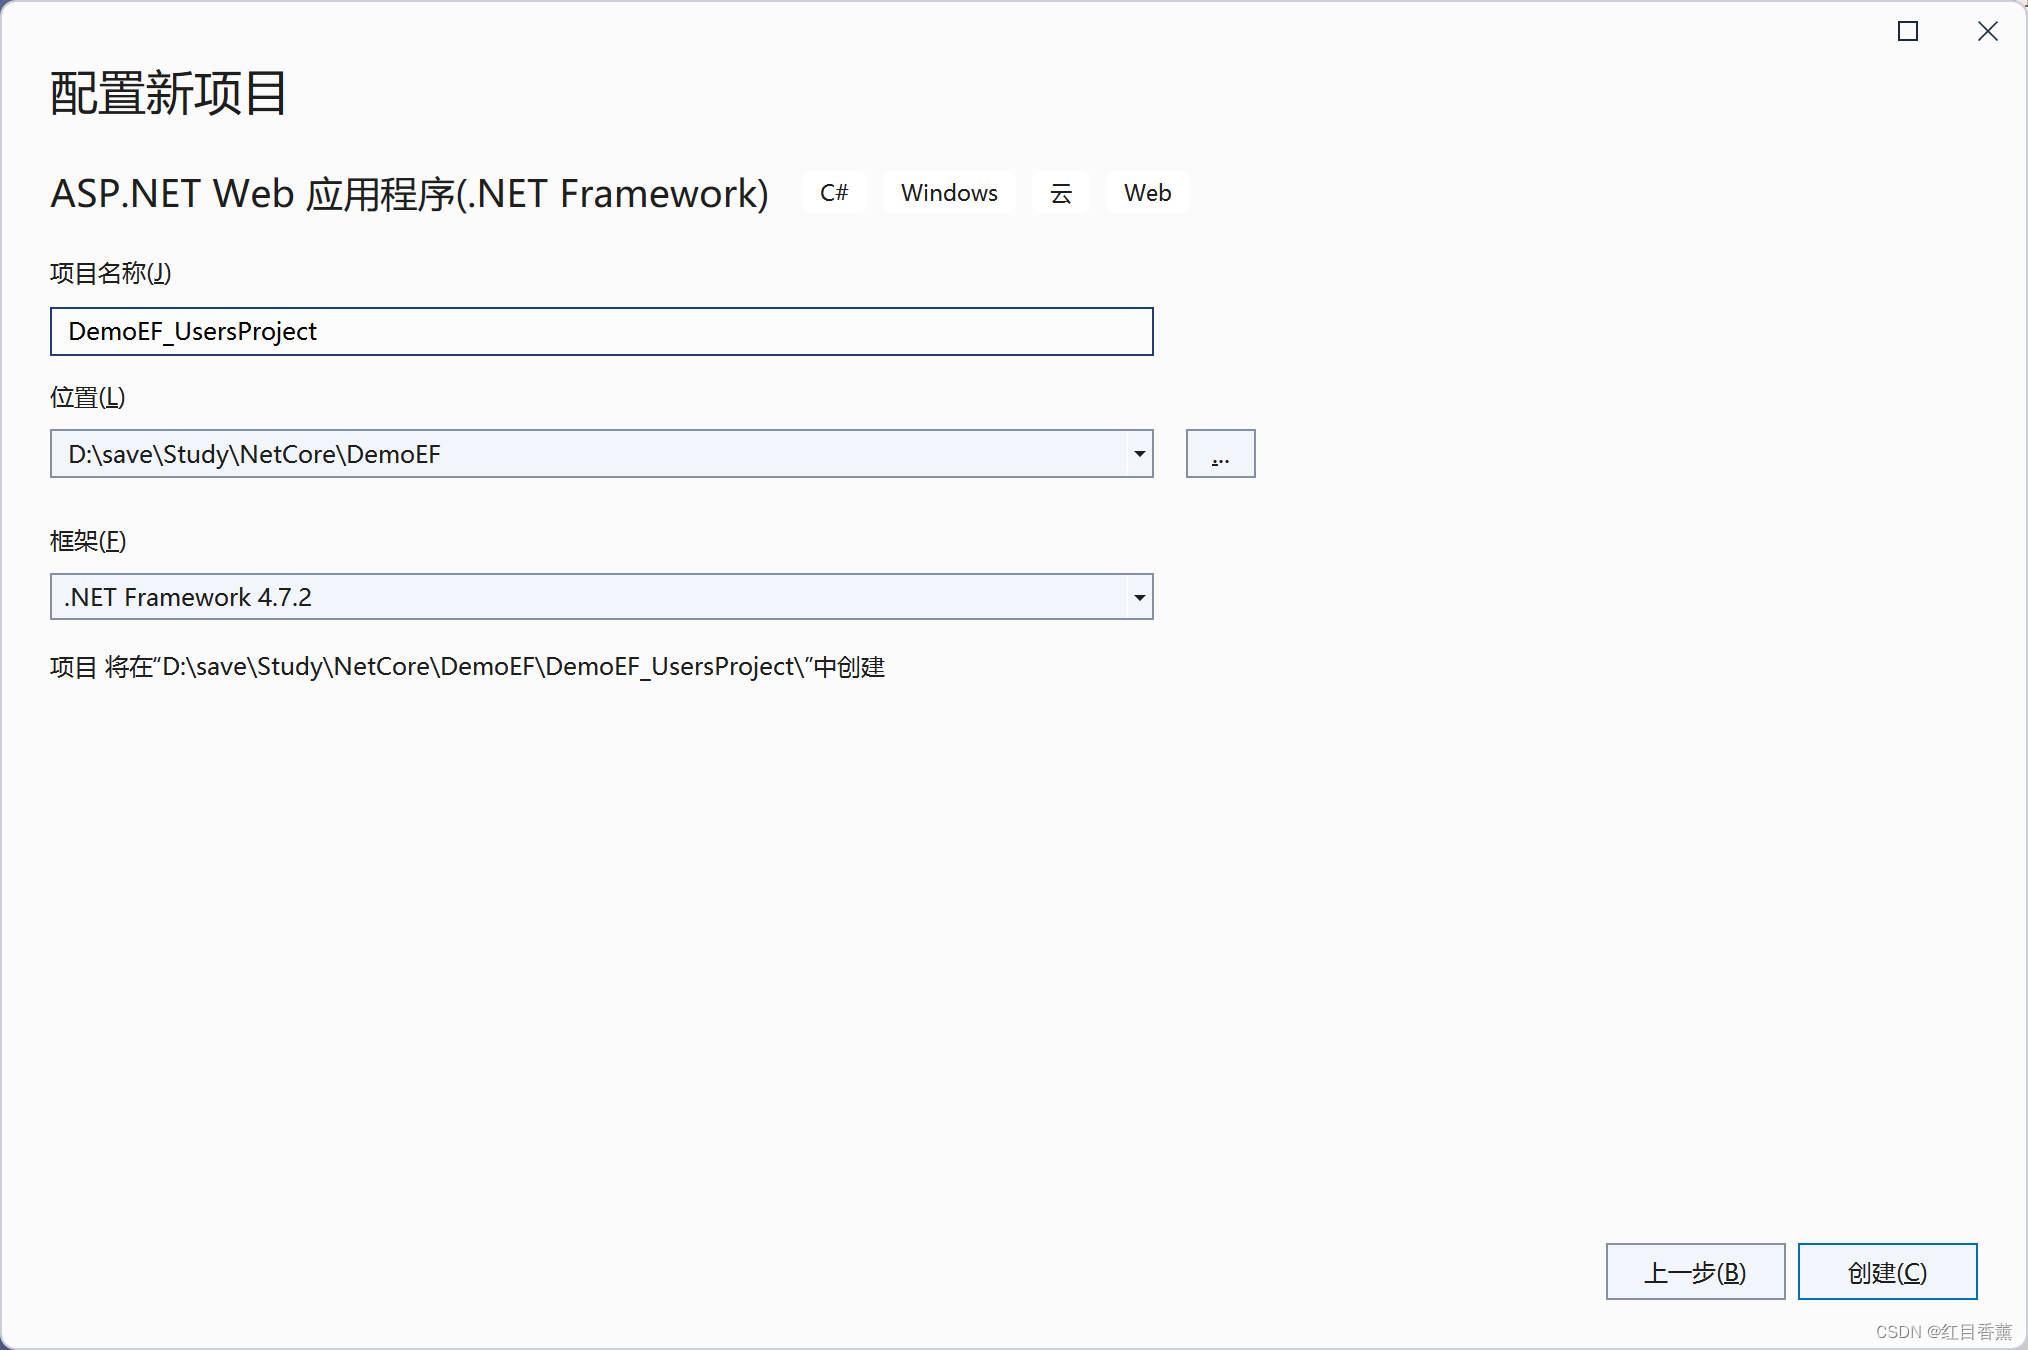Click the ASP.NET Web application template title
The image size is (2028, 1350).
(x=409, y=194)
